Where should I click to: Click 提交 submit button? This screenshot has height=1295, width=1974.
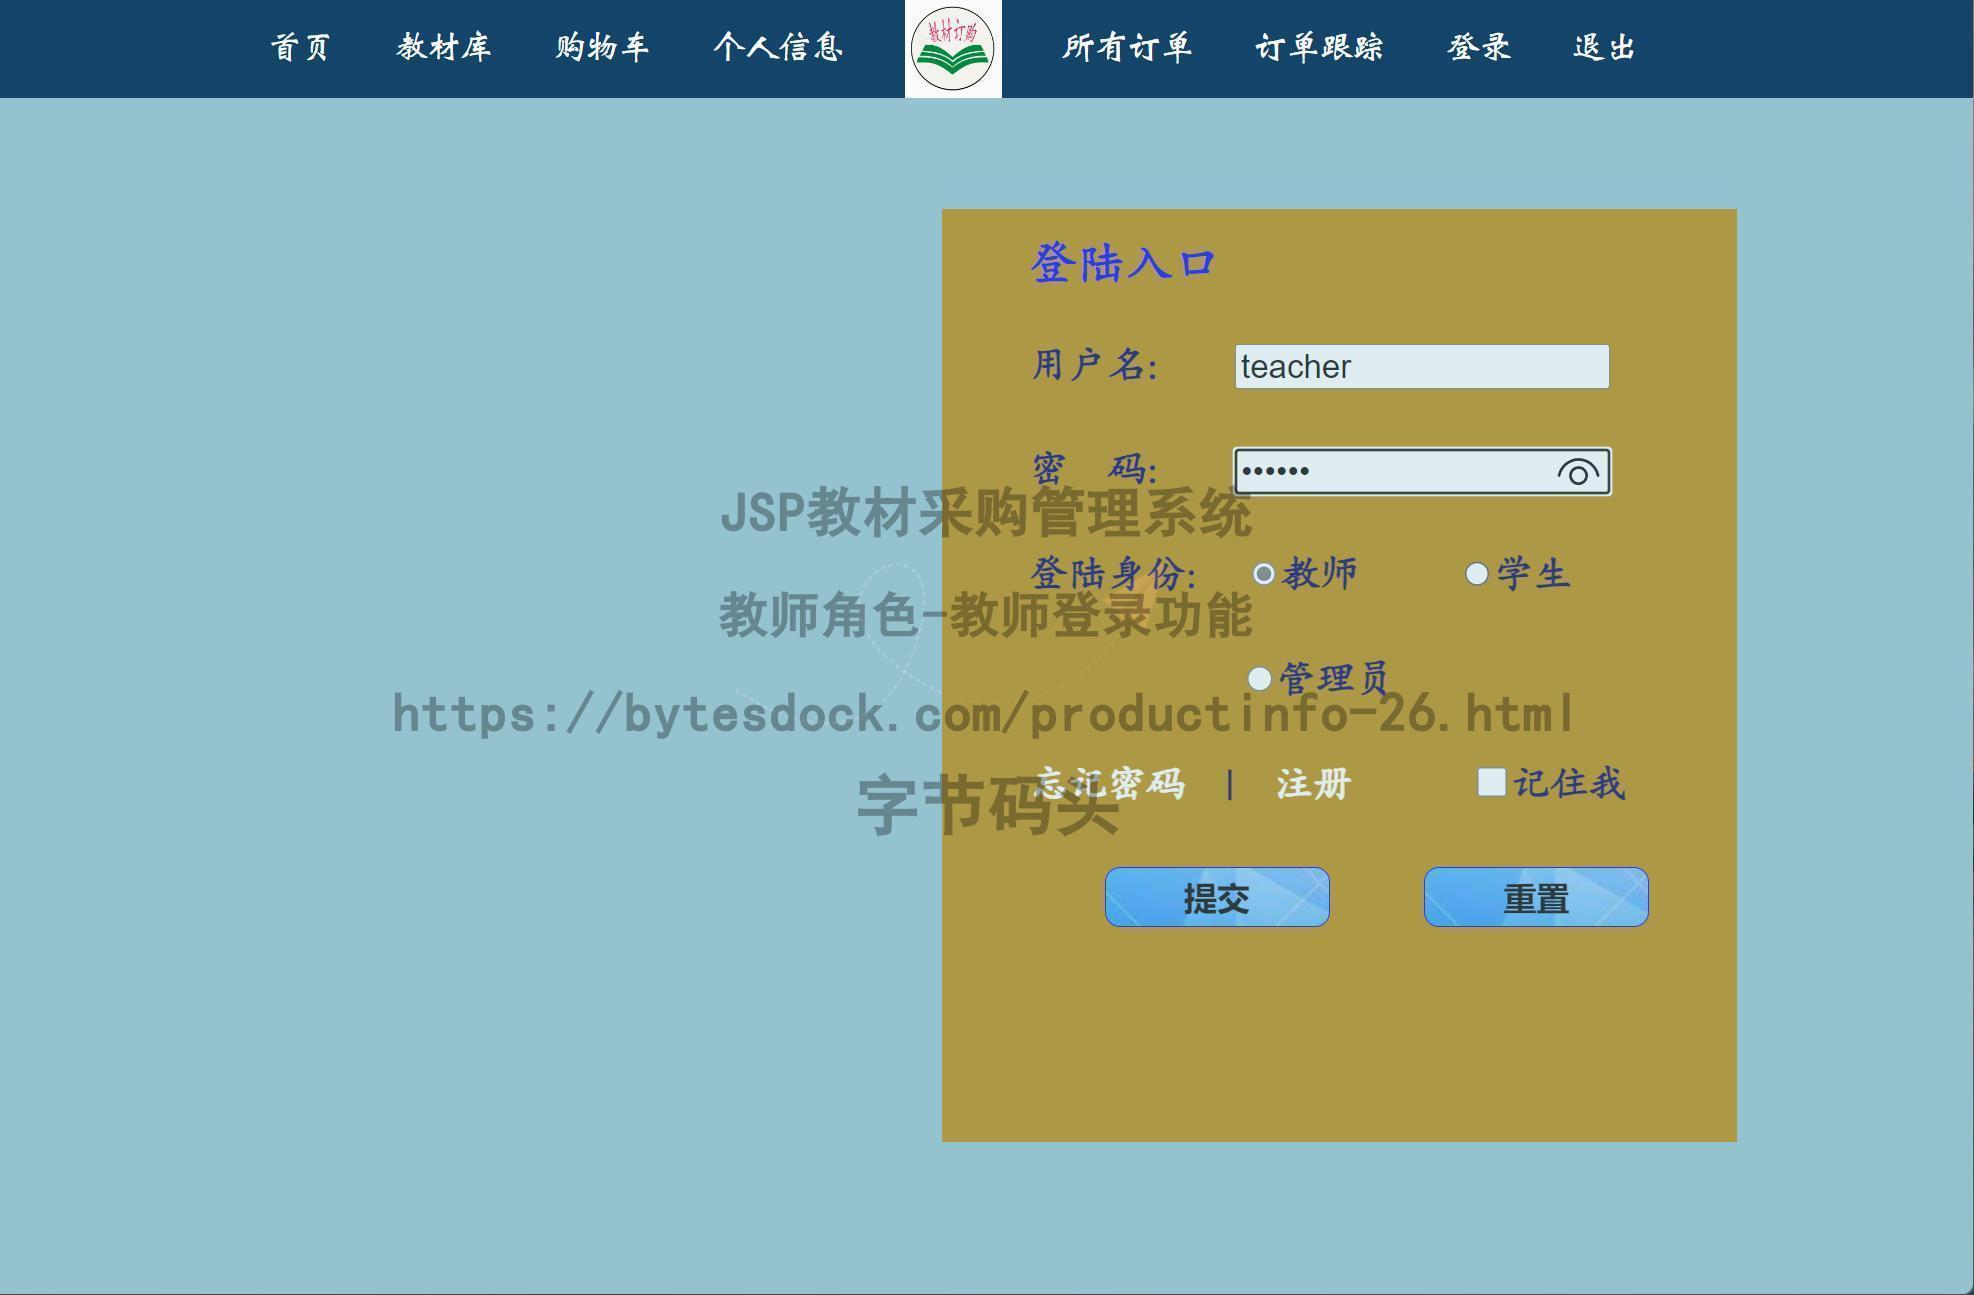pyautogui.click(x=1218, y=896)
